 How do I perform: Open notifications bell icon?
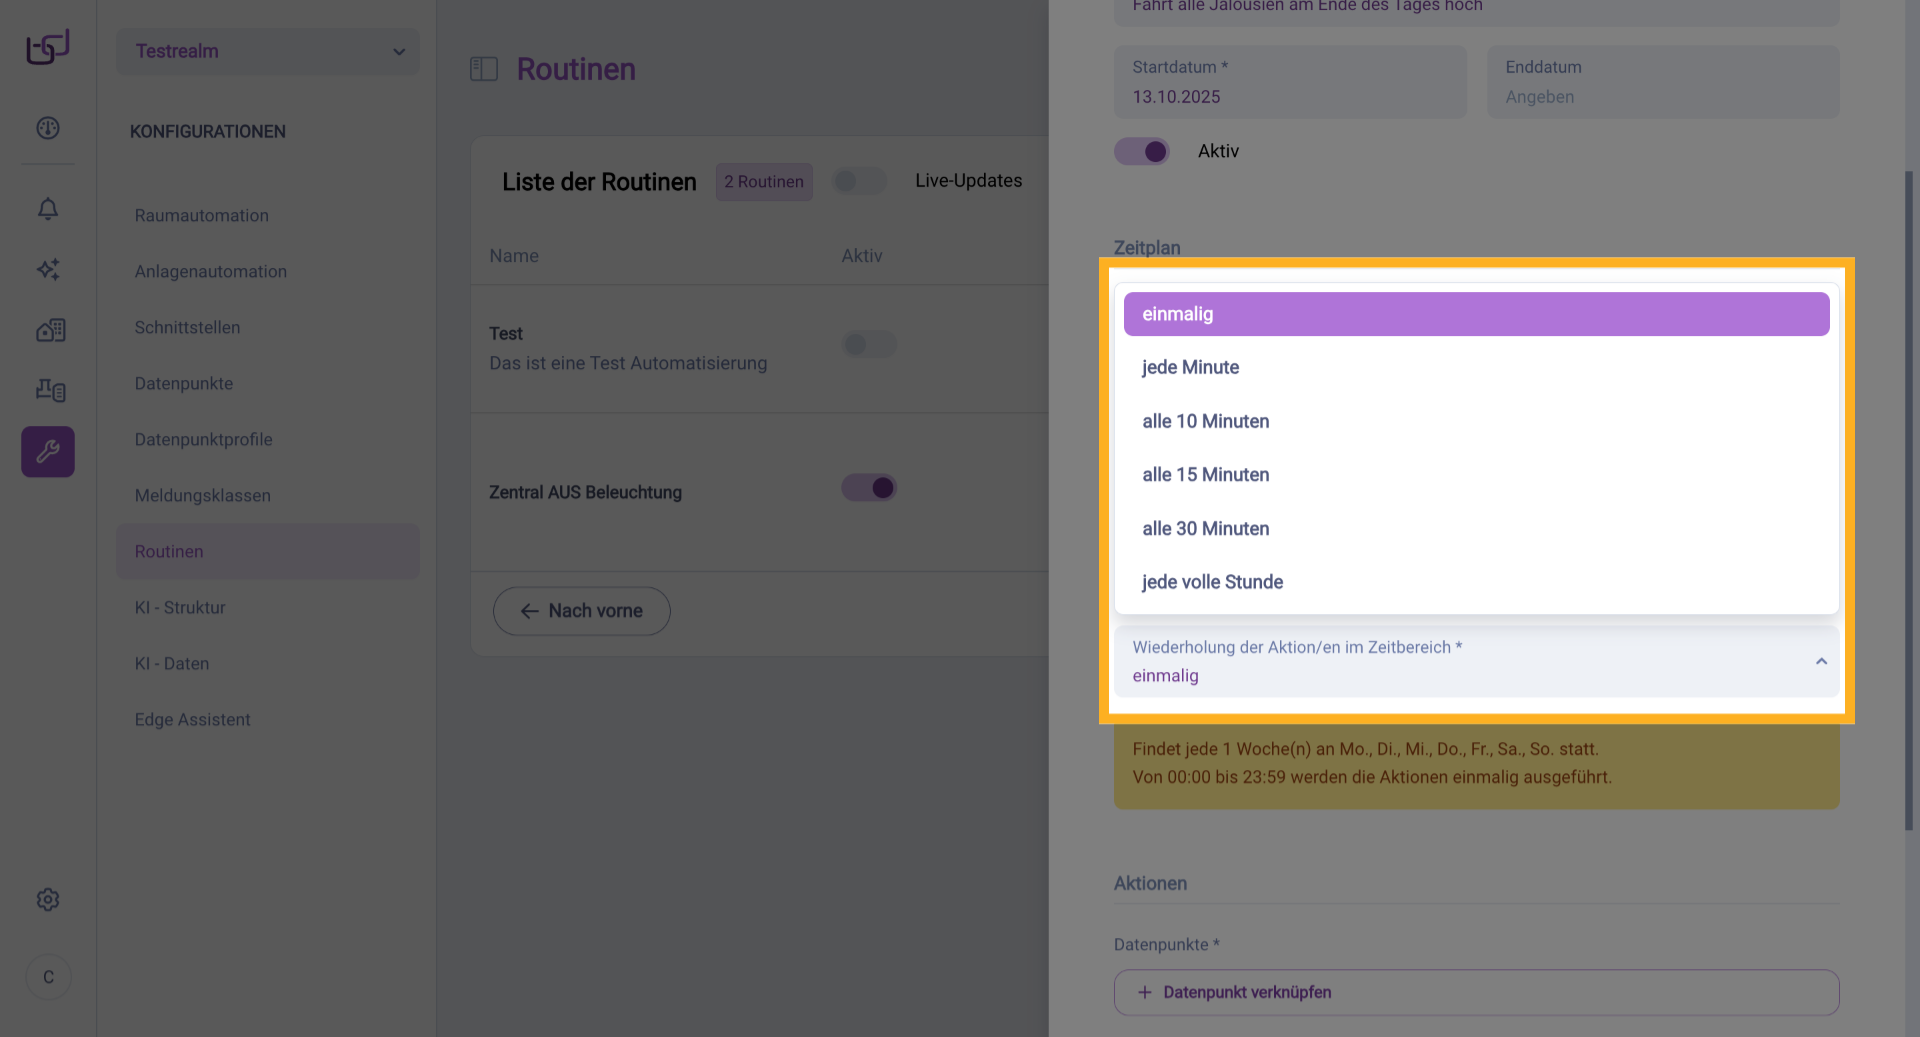[x=48, y=209]
